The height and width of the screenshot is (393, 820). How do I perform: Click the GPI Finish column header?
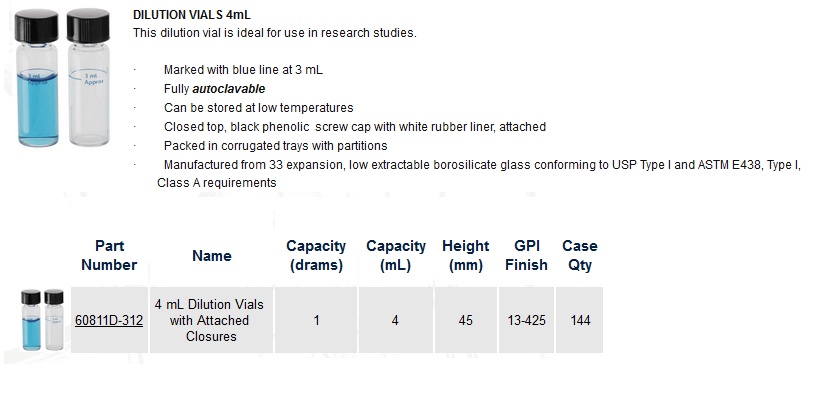[x=526, y=255]
